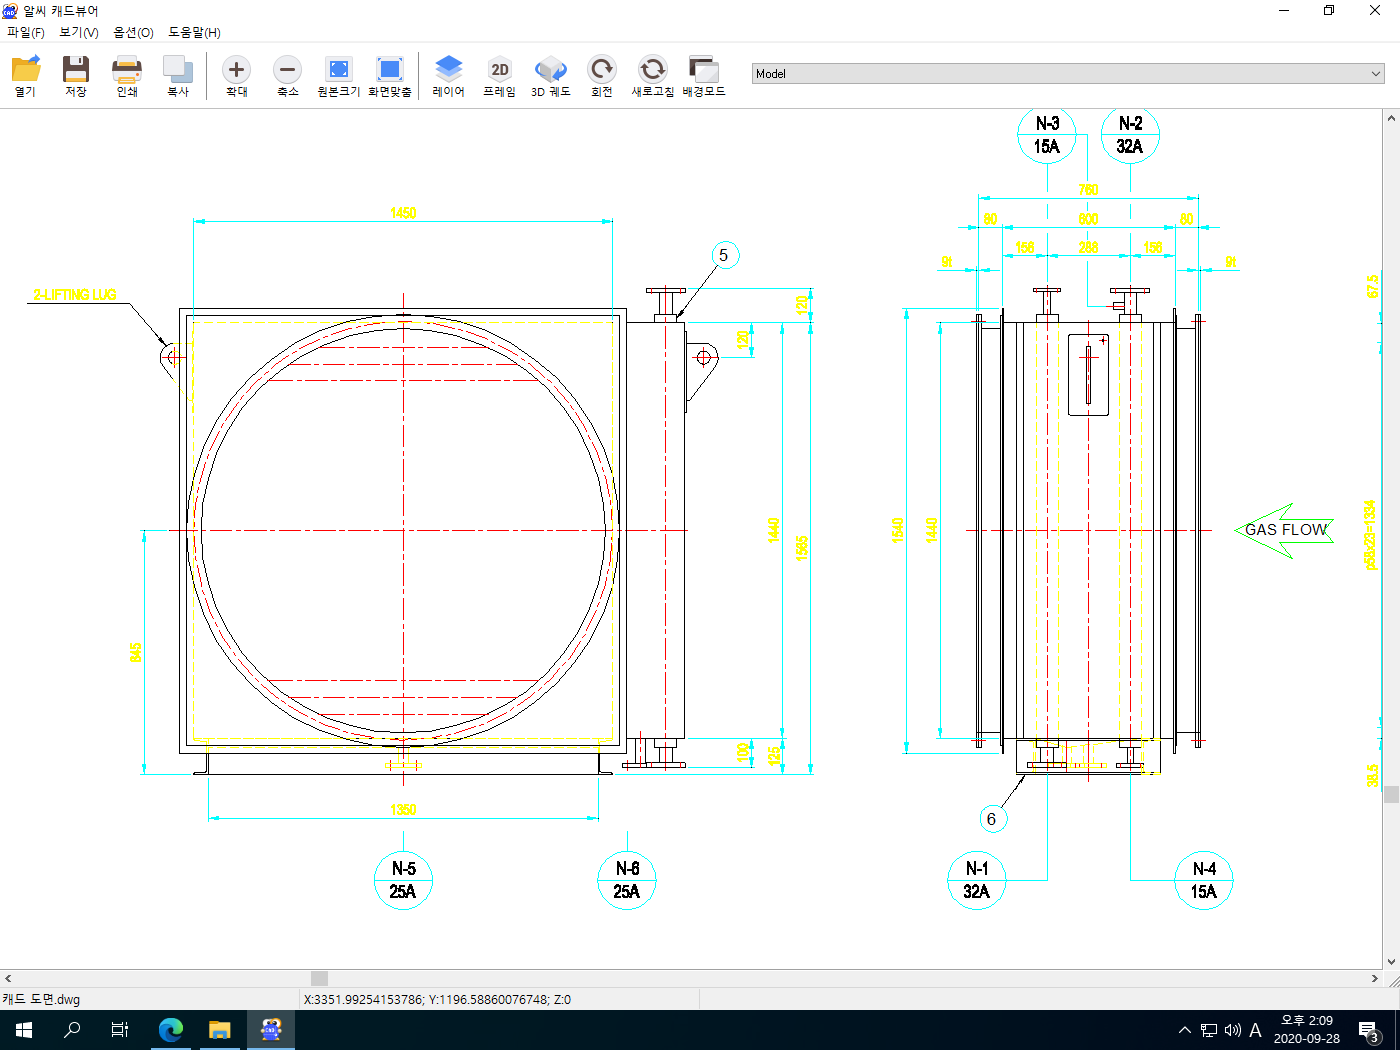Image resolution: width=1400 pixels, height=1050 pixels.
Task: Open the 보기(V) menu
Action: (79, 32)
